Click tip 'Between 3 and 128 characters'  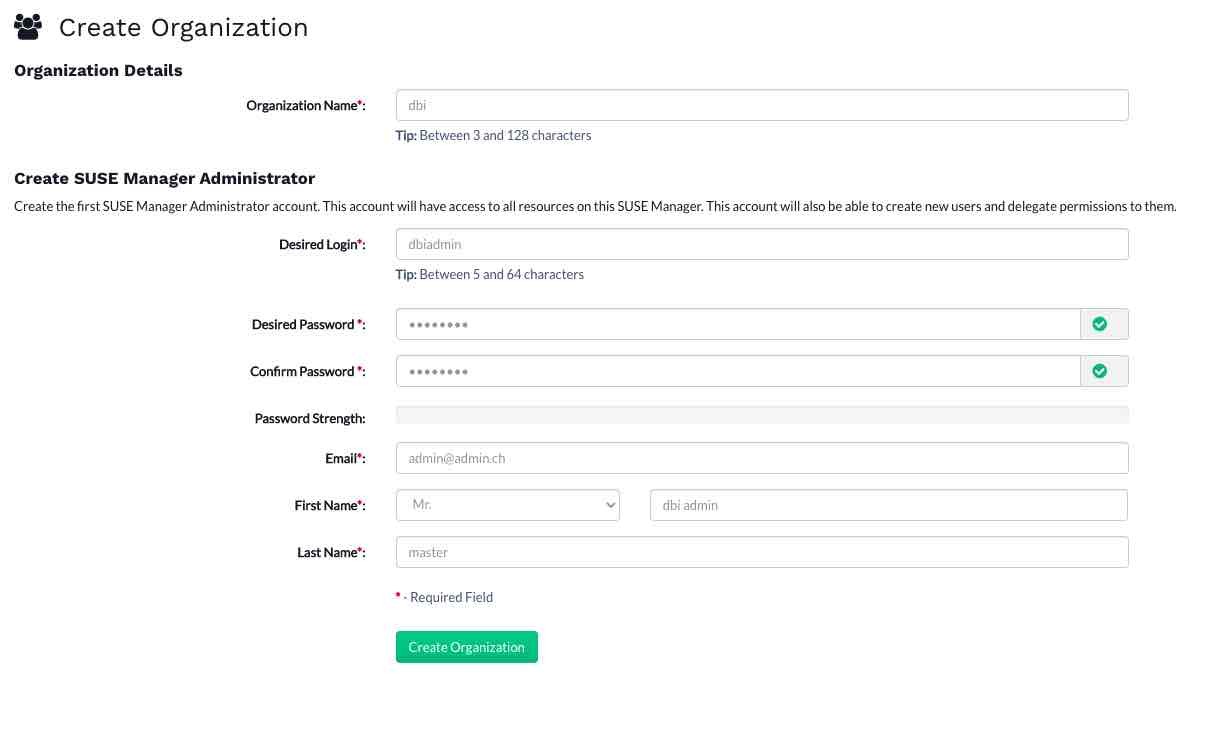click(494, 135)
